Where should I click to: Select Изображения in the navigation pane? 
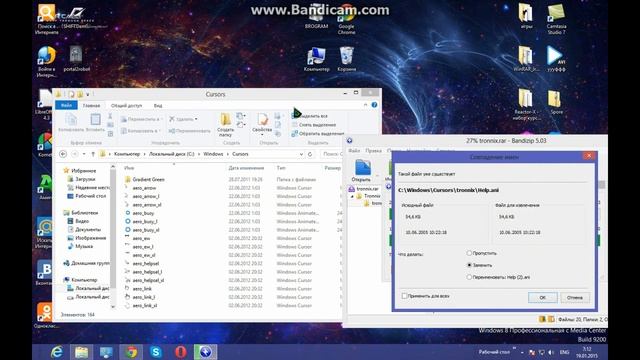coord(90,238)
